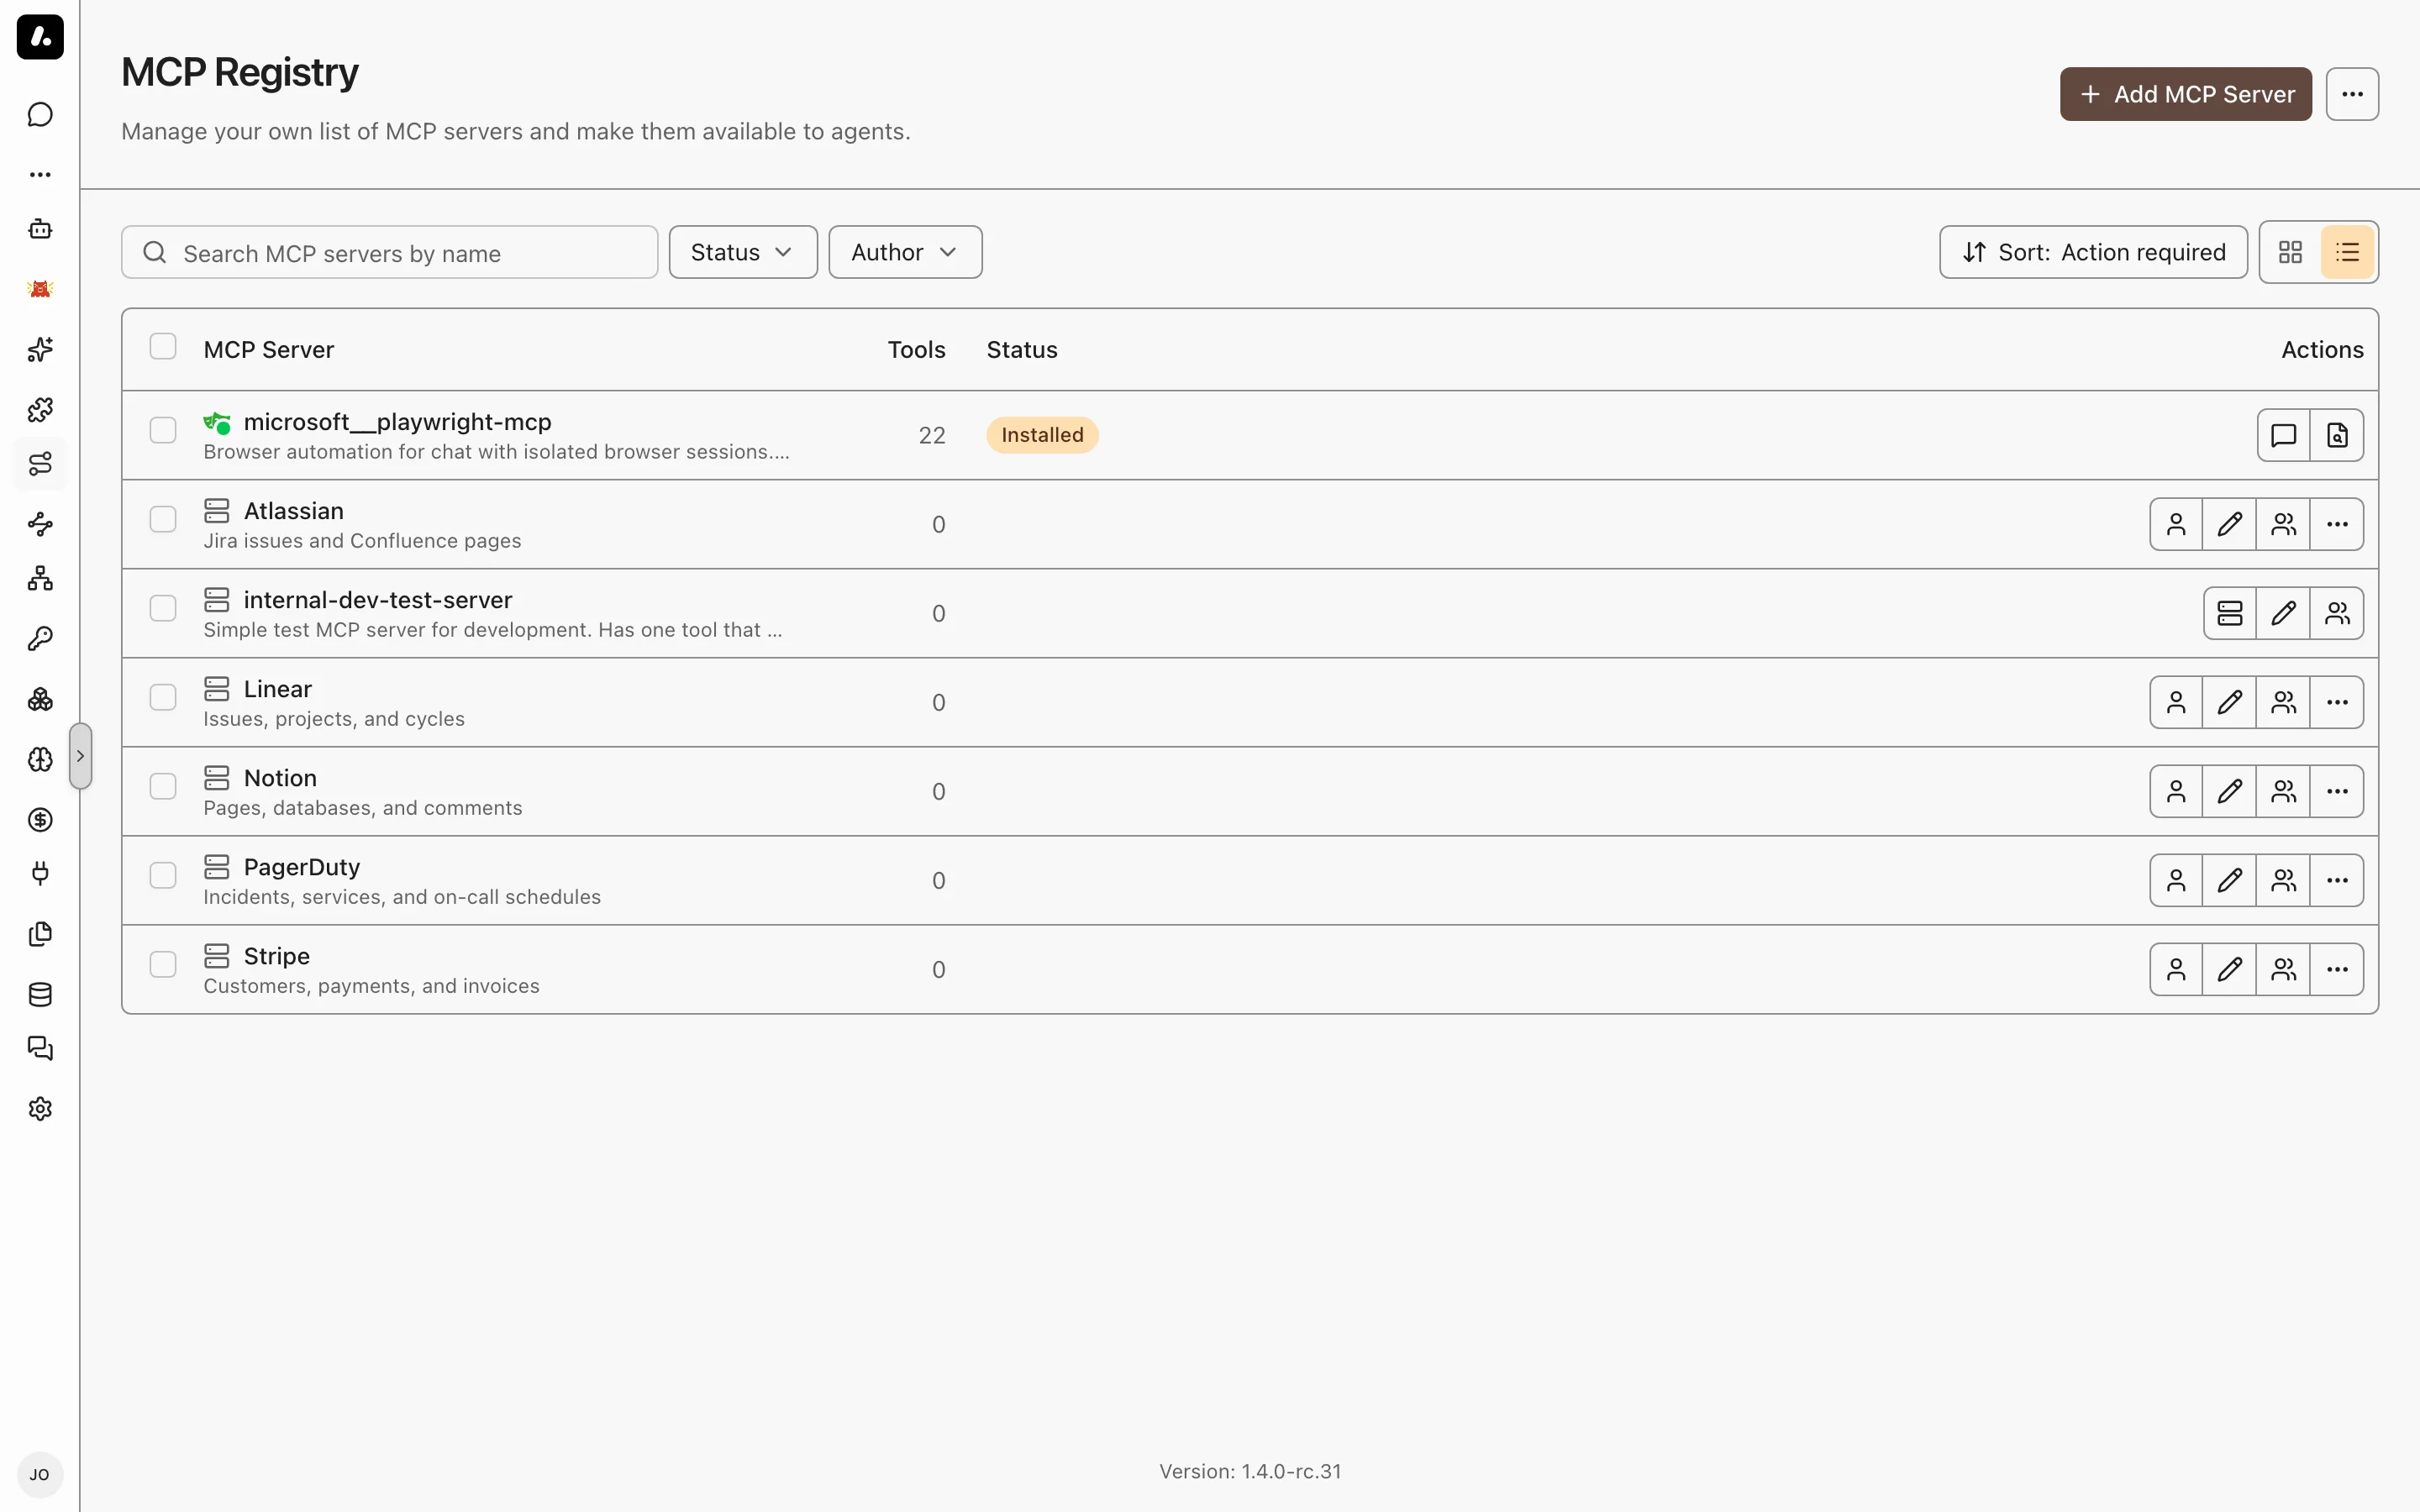Check the Atlassian row checkbox

coord(163,519)
